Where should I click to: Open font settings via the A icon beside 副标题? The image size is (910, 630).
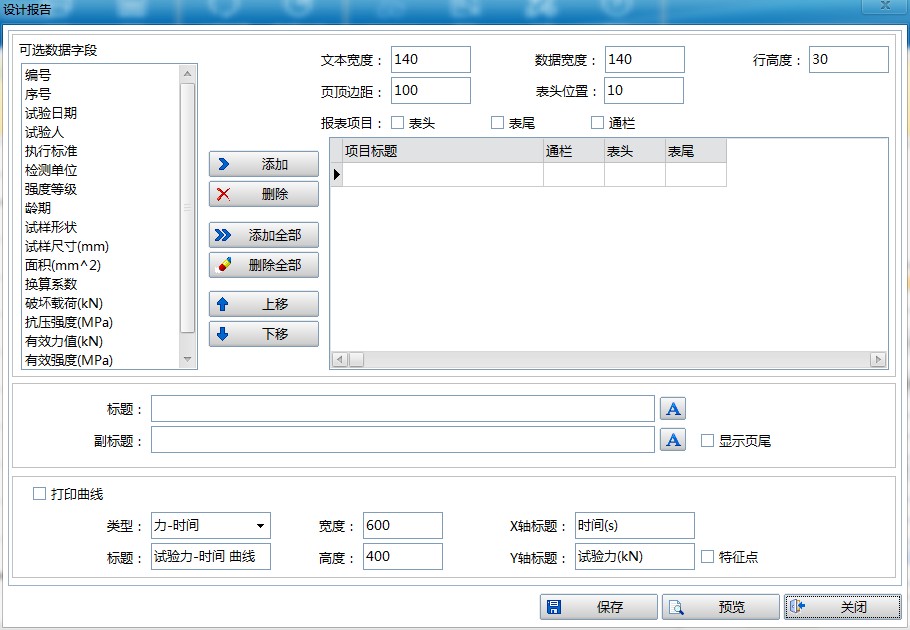673,438
